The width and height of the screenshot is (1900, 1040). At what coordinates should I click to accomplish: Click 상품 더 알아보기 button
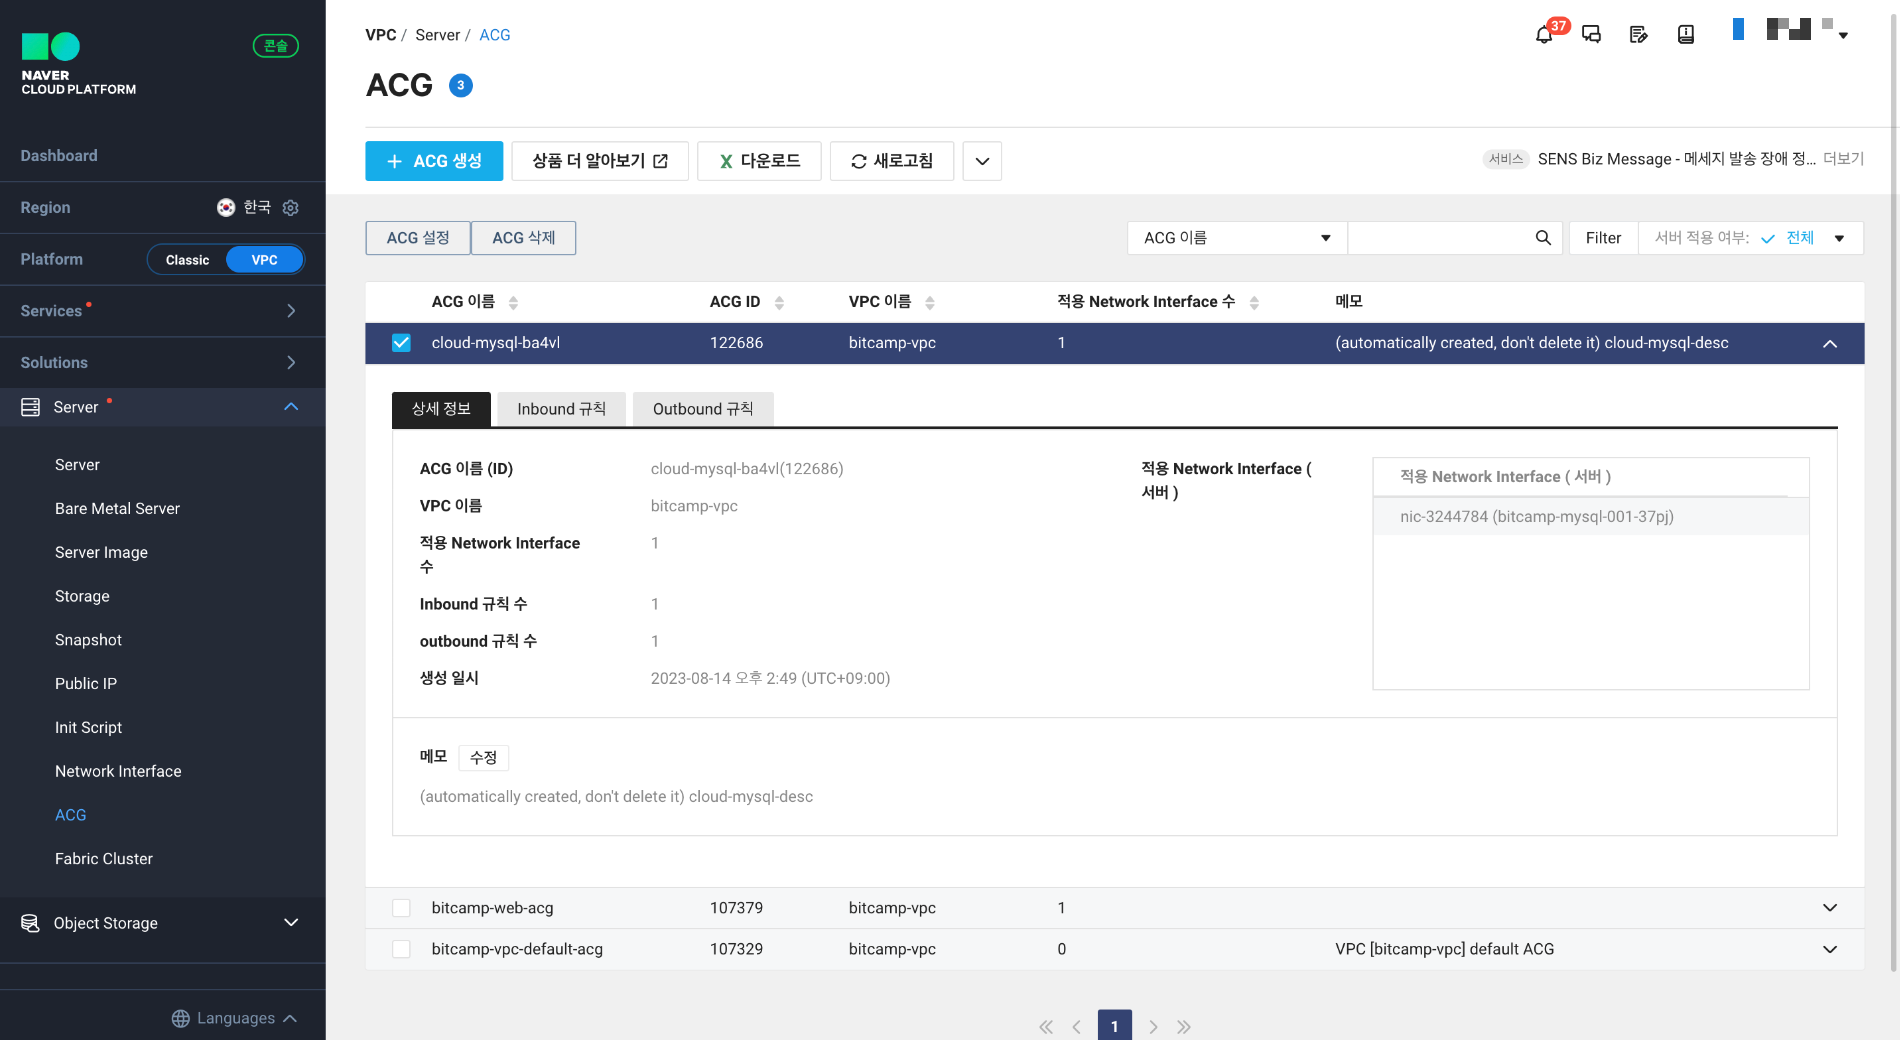600,161
